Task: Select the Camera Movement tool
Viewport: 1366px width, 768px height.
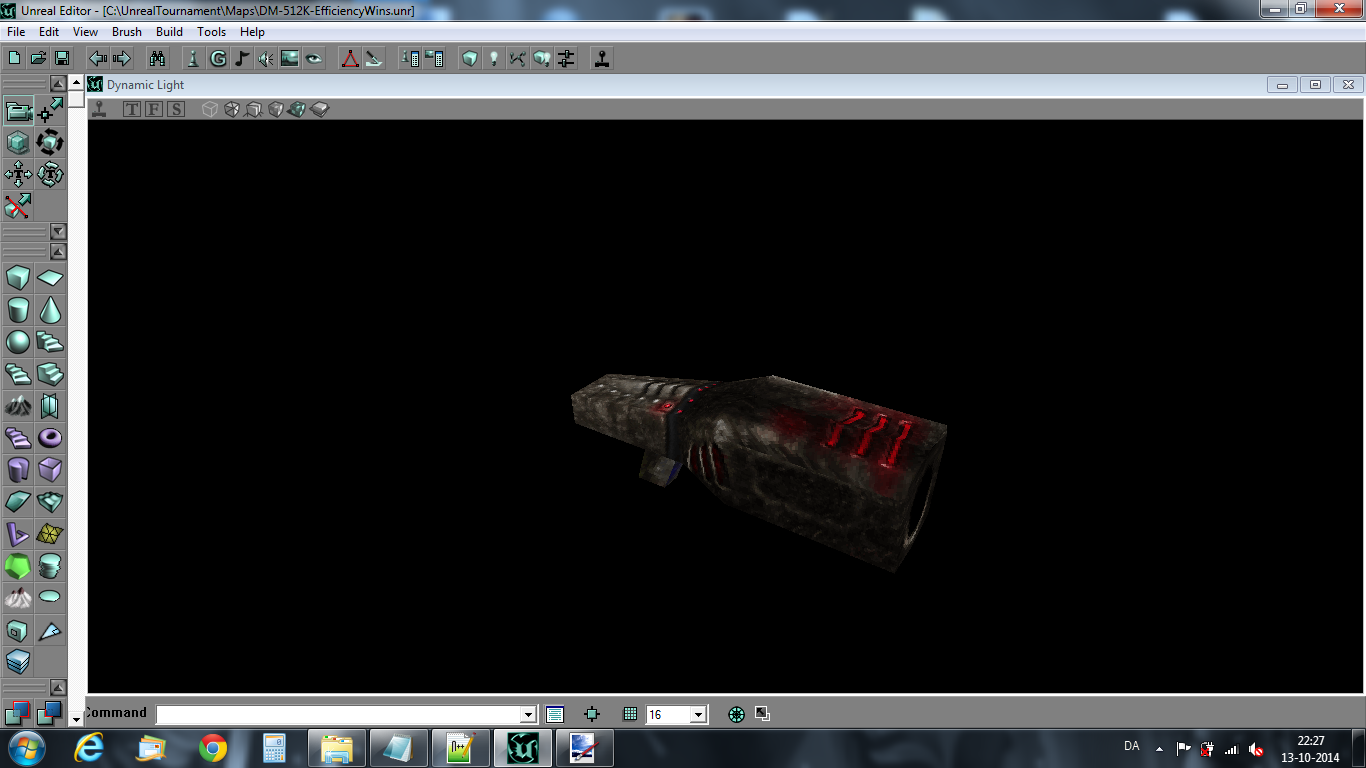Action: [18, 111]
